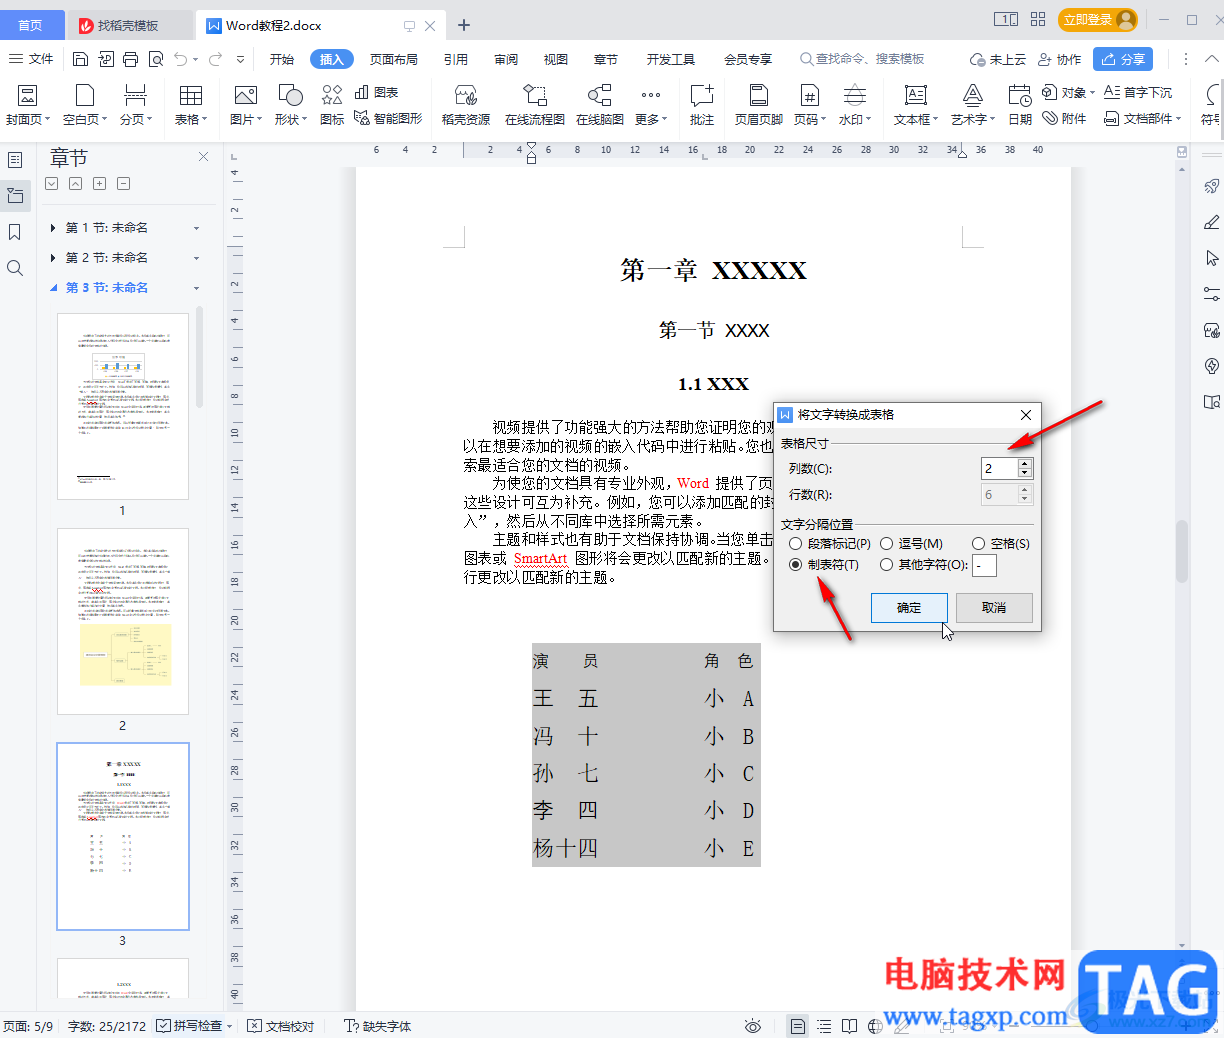
Task: Select 逗号(M) radio option
Action: point(886,544)
